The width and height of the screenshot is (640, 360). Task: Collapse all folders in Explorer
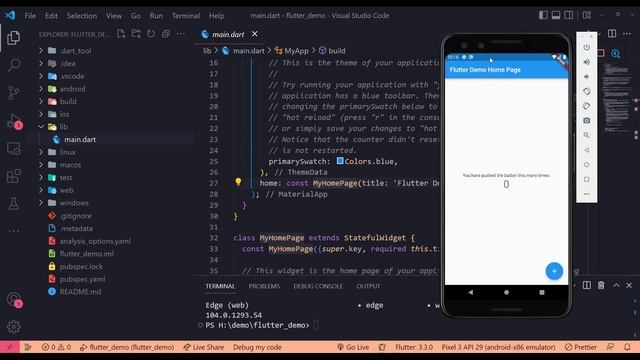tap(166, 34)
